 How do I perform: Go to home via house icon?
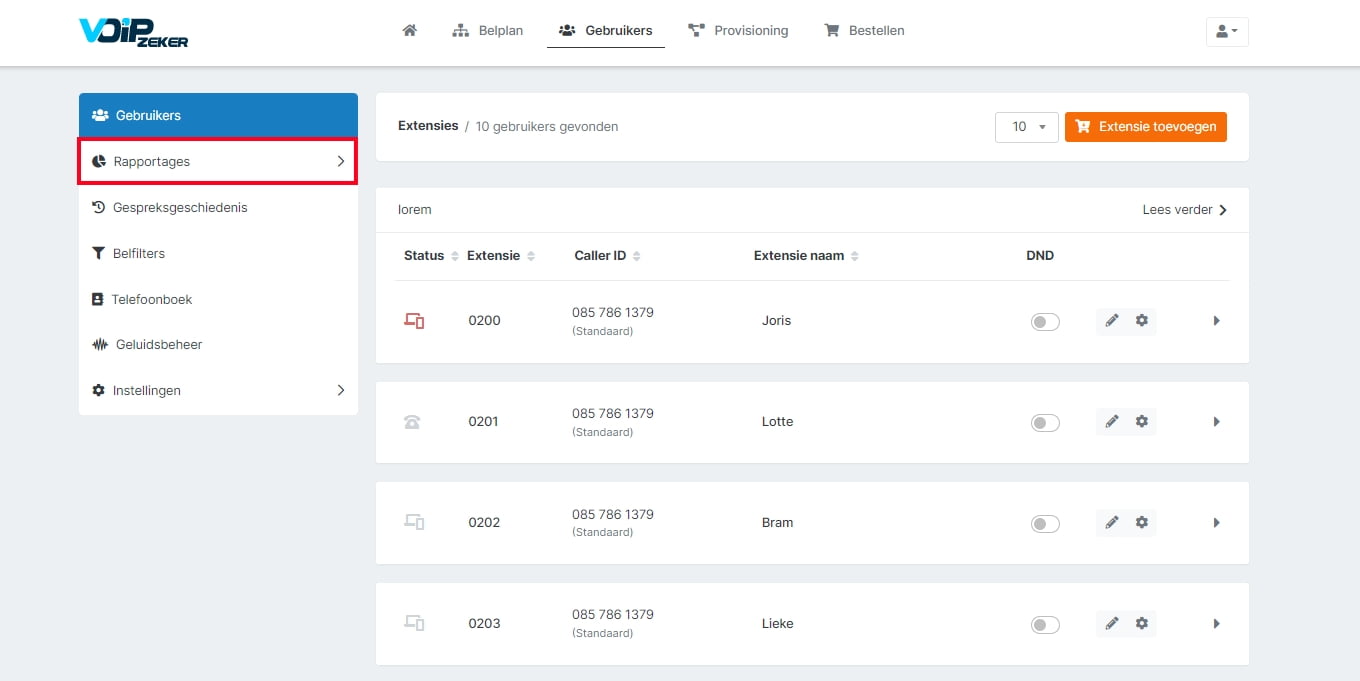[409, 30]
